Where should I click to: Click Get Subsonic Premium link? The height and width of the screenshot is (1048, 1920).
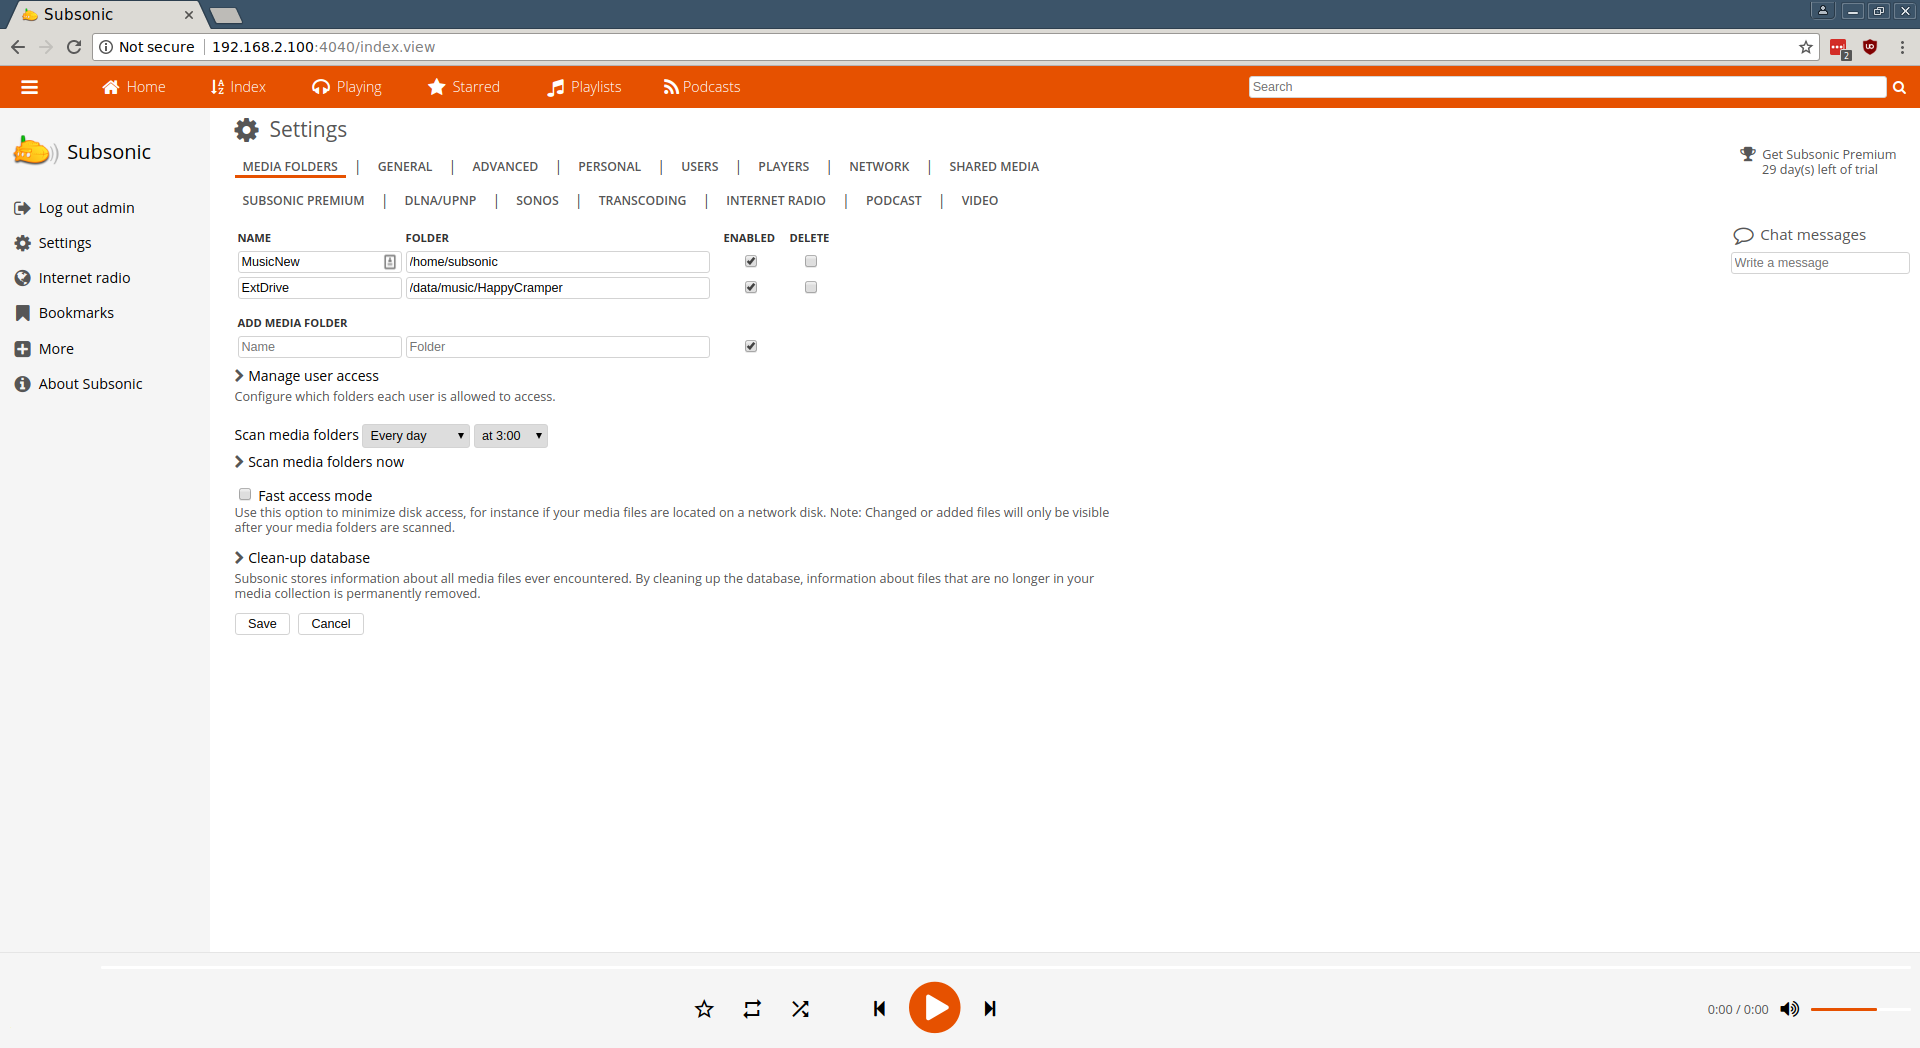(x=1829, y=155)
